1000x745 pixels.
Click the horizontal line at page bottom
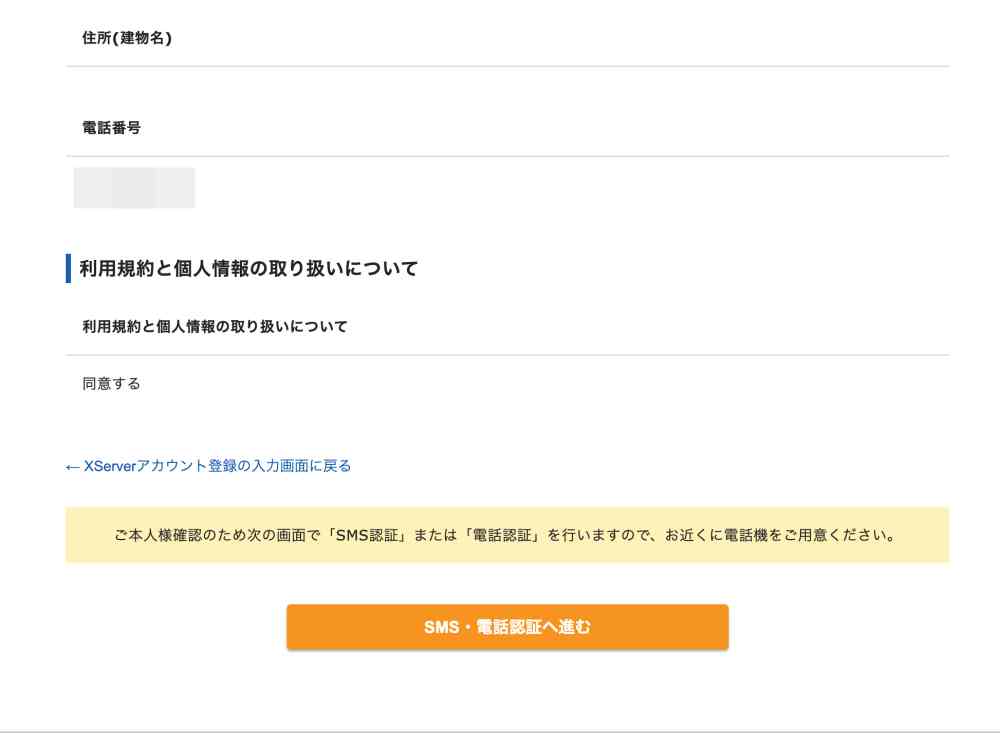500,732
